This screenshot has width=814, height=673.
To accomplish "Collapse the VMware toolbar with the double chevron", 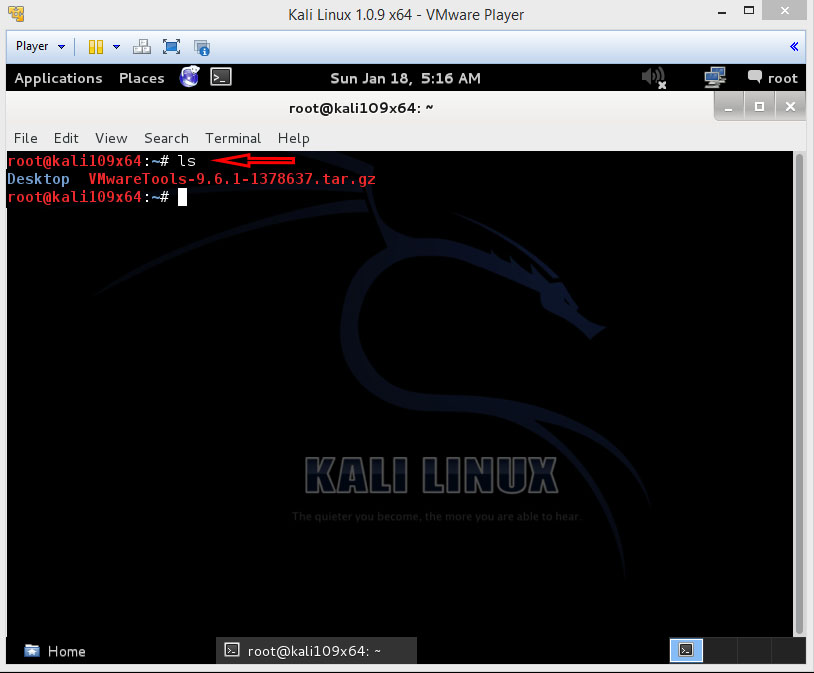I will (794, 47).
